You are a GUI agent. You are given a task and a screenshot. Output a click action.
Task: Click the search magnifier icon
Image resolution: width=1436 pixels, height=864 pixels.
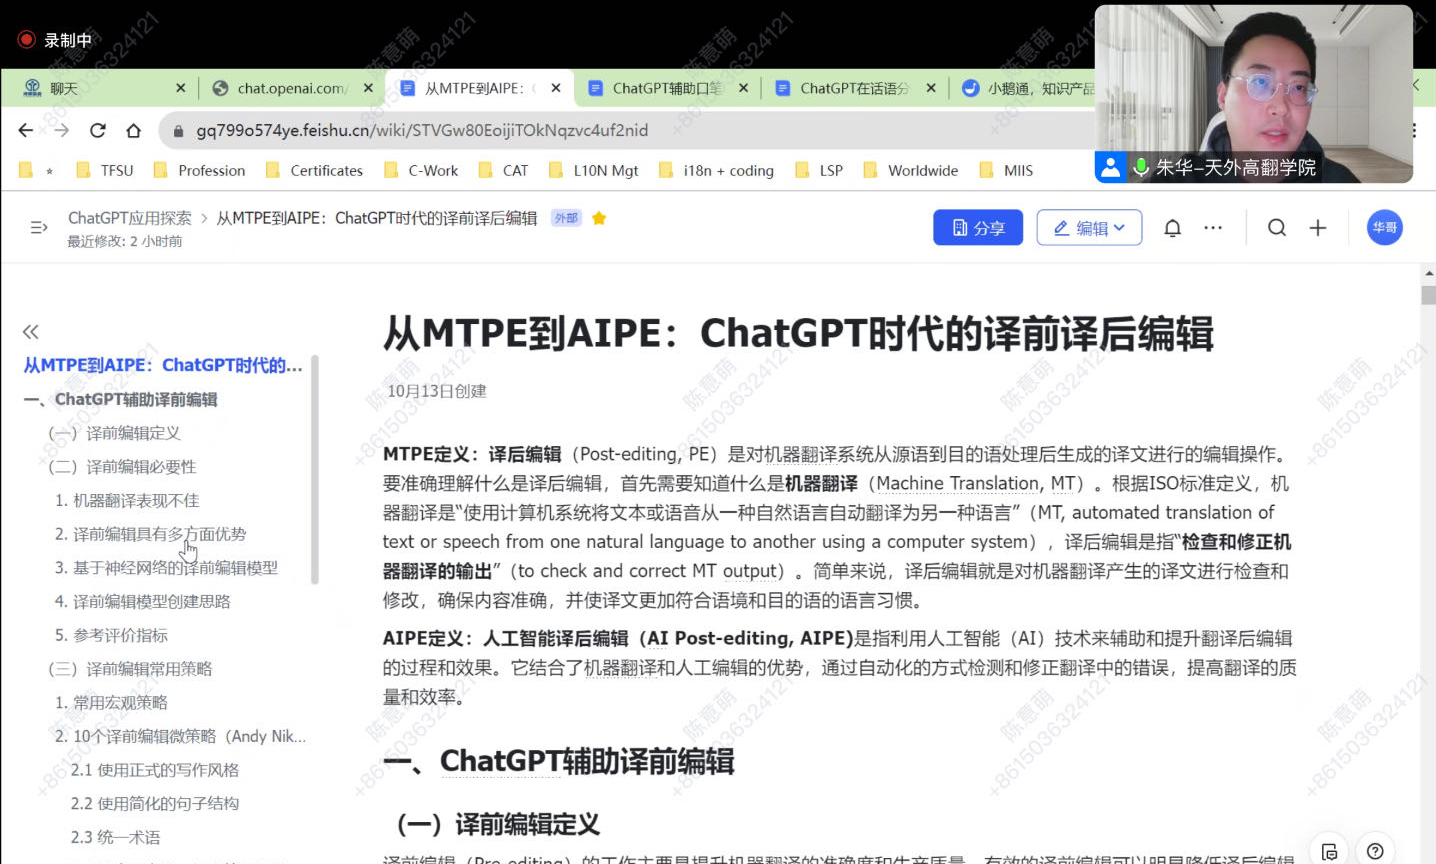1277,228
